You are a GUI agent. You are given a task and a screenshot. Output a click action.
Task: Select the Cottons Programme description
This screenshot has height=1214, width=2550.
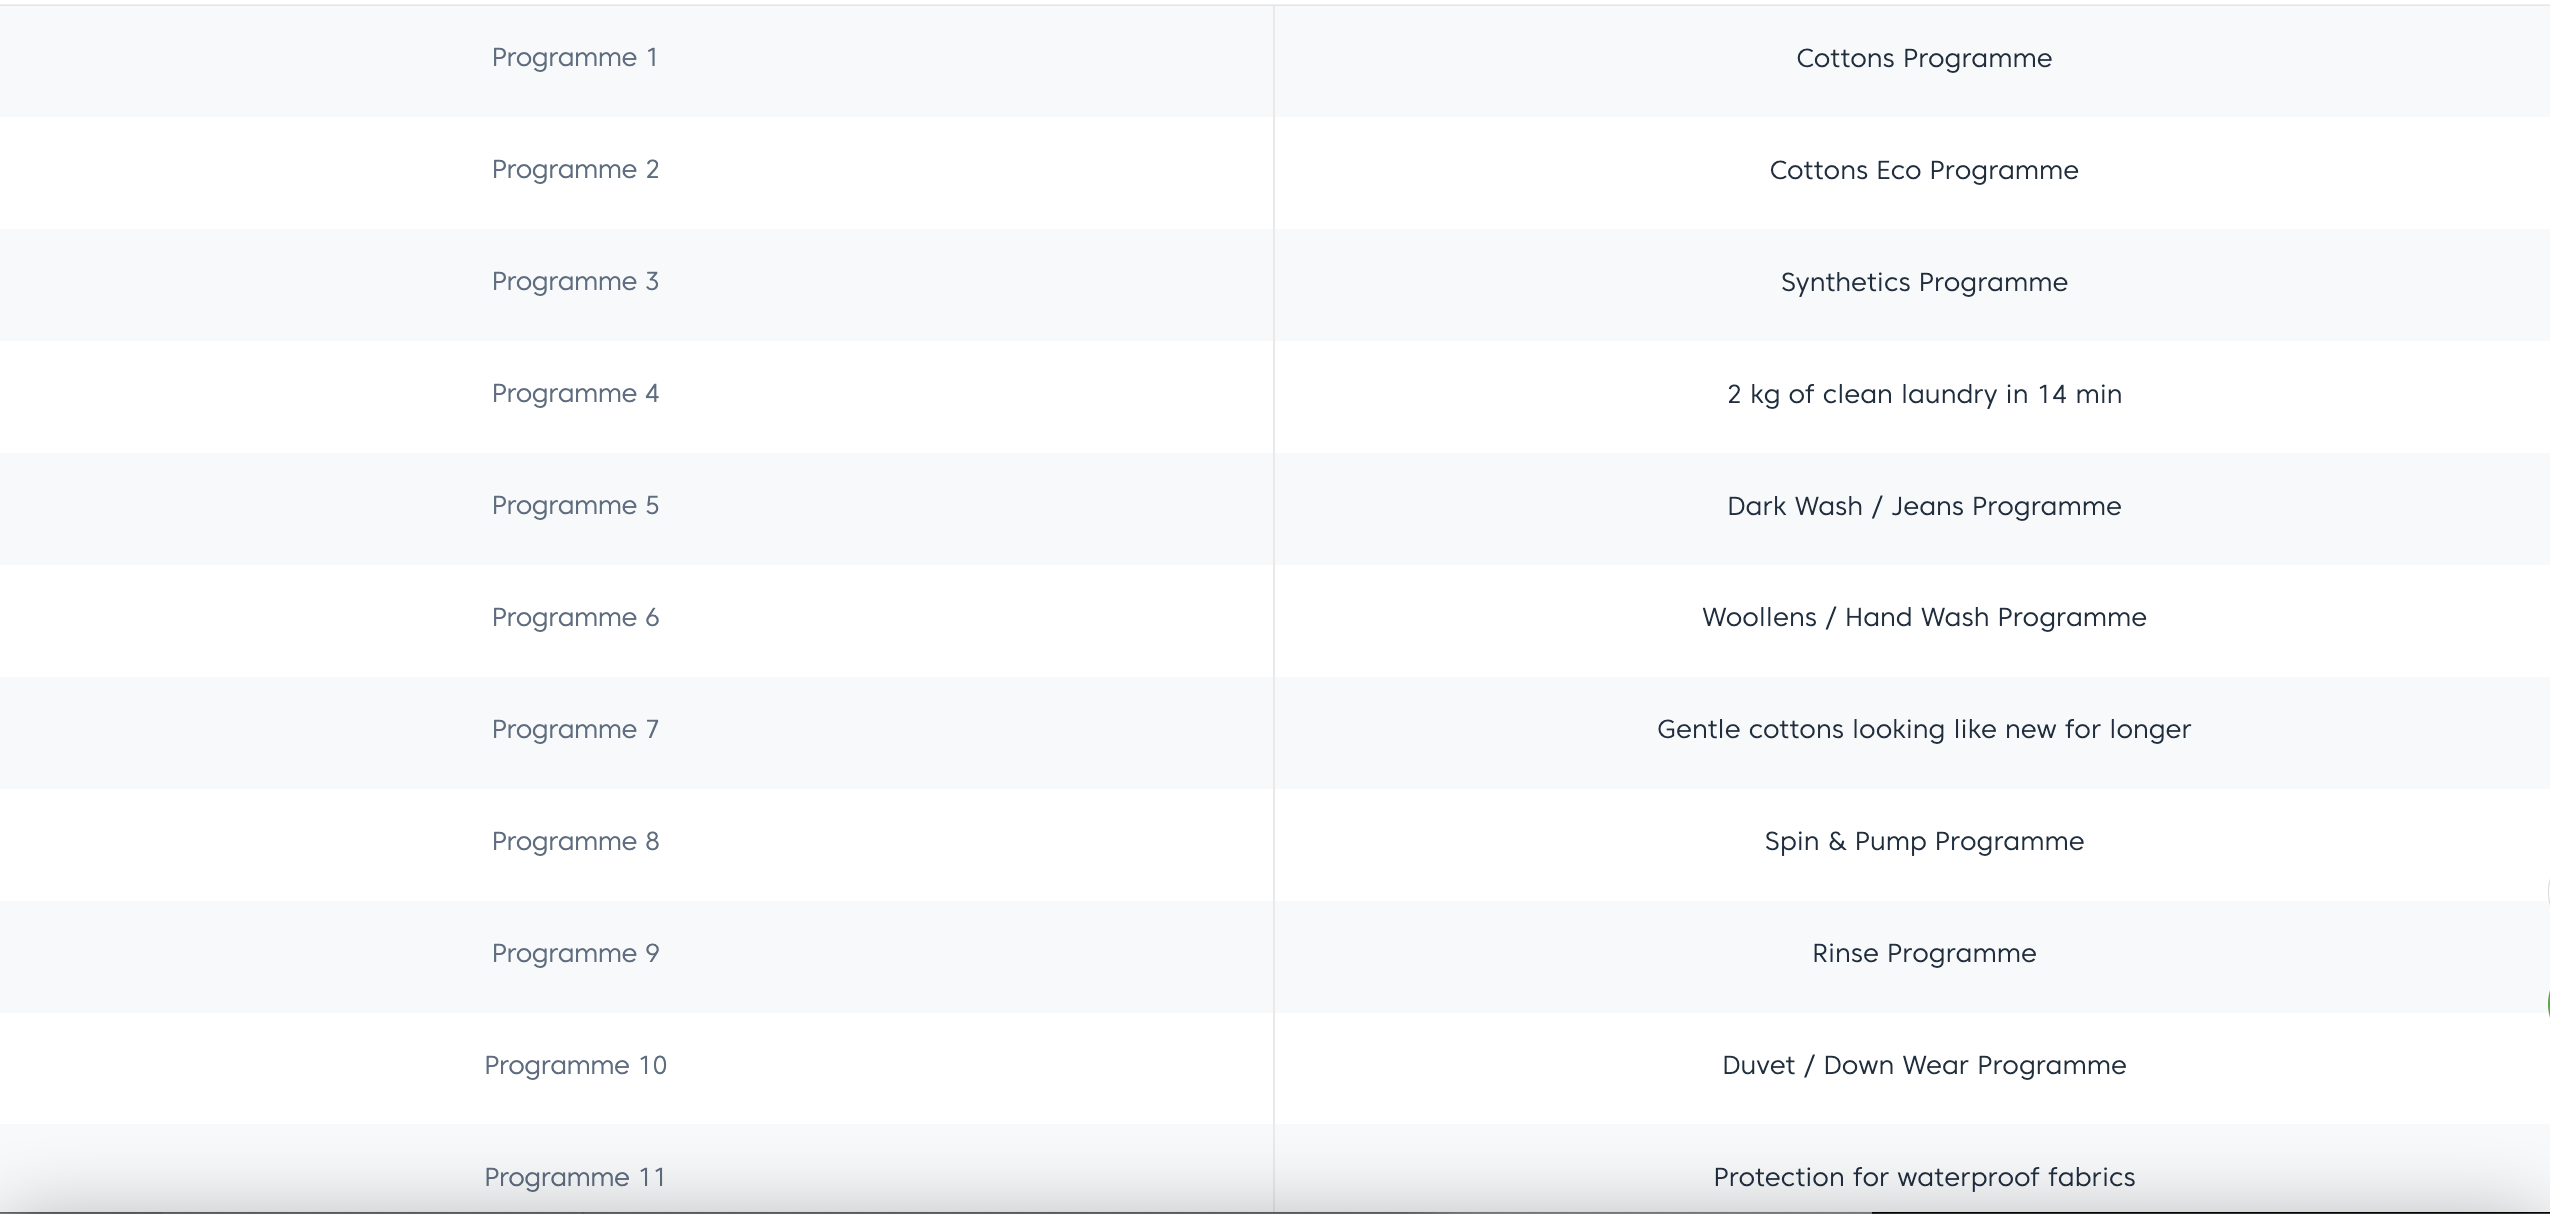click(x=1923, y=59)
